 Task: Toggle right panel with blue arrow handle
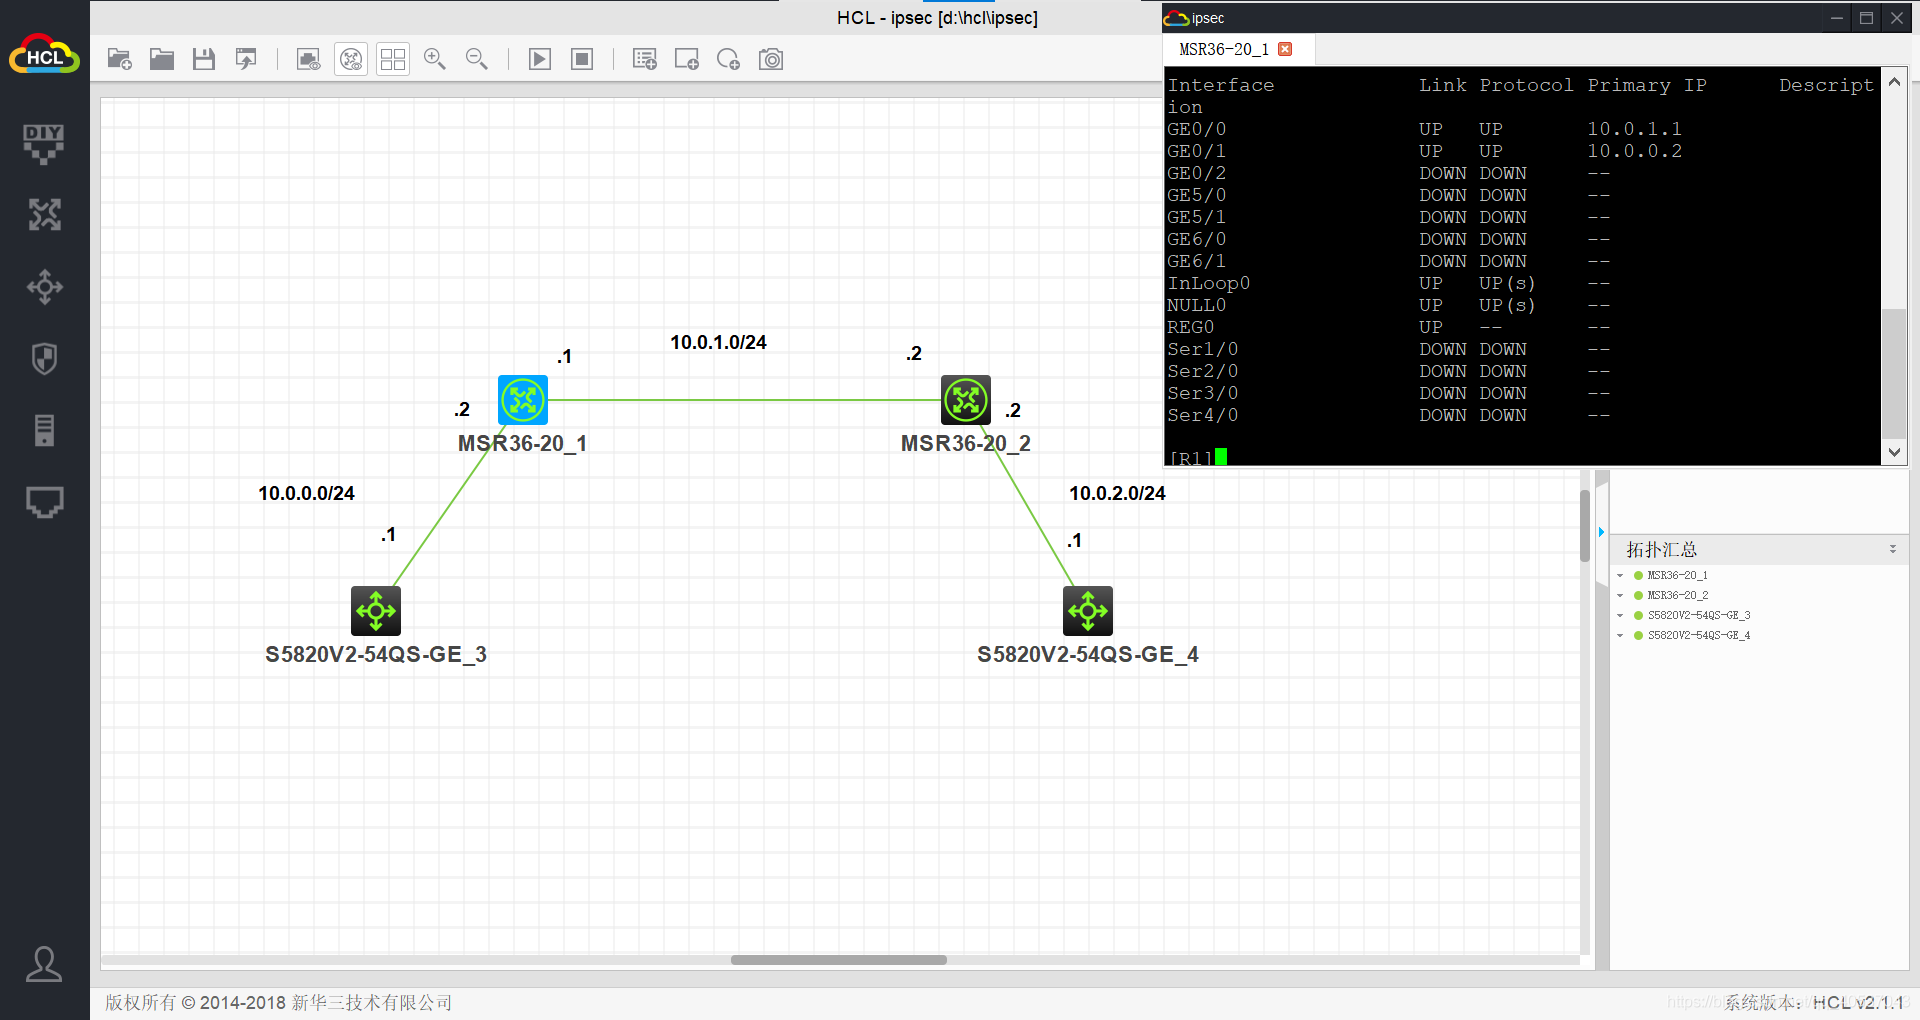1601,532
